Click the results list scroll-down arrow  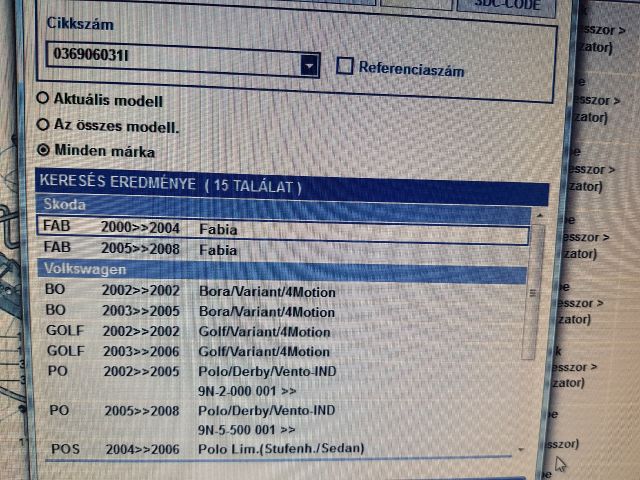[522, 452]
